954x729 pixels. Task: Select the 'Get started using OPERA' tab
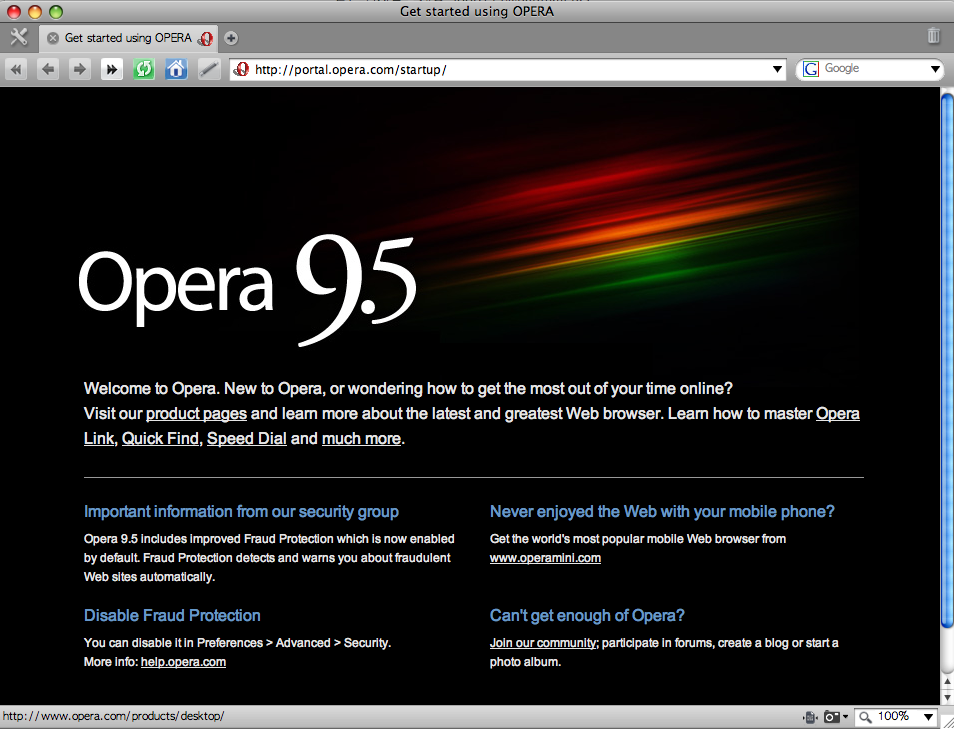coord(130,38)
